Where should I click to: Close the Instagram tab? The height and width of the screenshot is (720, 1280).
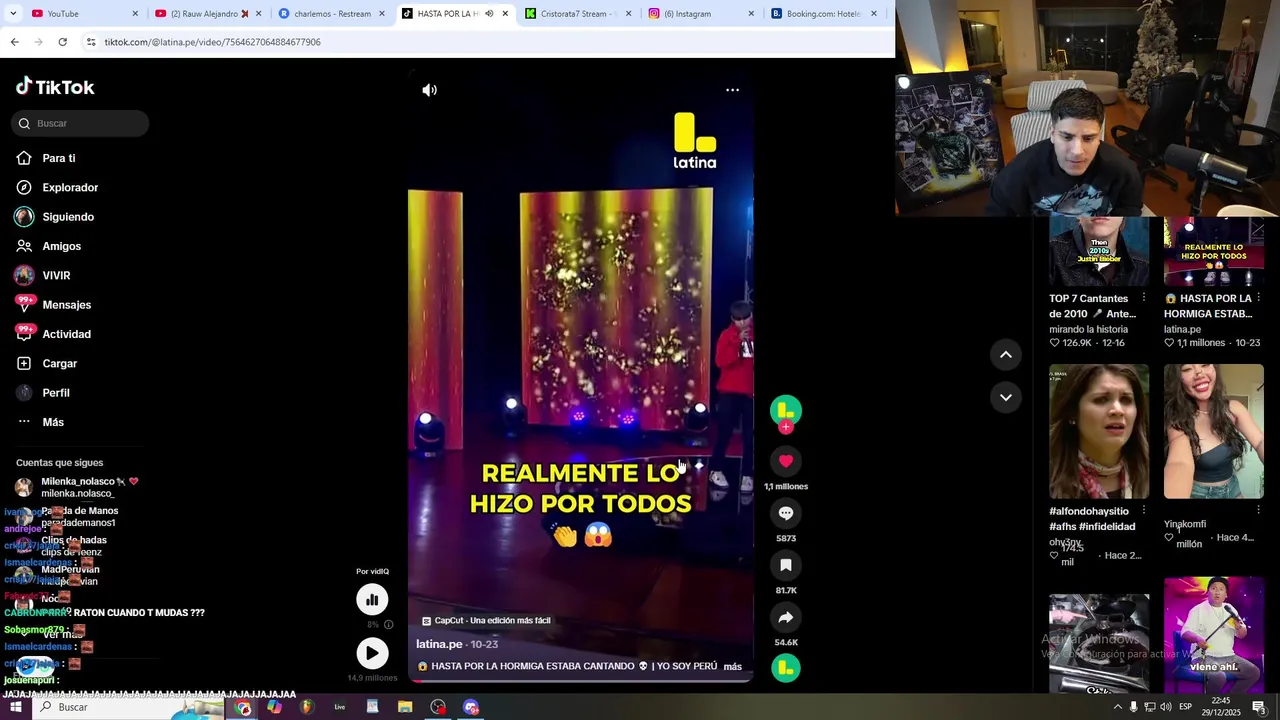(x=751, y=14)
